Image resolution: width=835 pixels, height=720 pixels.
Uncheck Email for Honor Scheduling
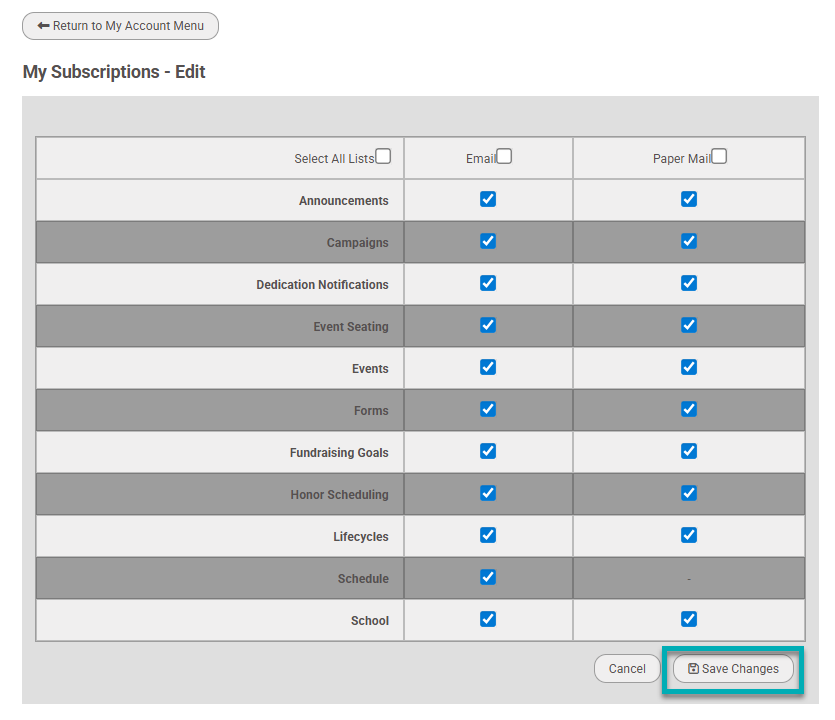(488, 493)
